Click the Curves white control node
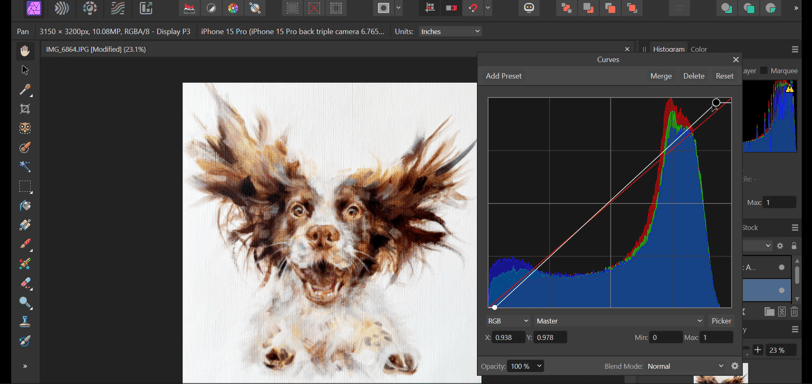Viewport: 812px width, 384px height. pos(716,102)
